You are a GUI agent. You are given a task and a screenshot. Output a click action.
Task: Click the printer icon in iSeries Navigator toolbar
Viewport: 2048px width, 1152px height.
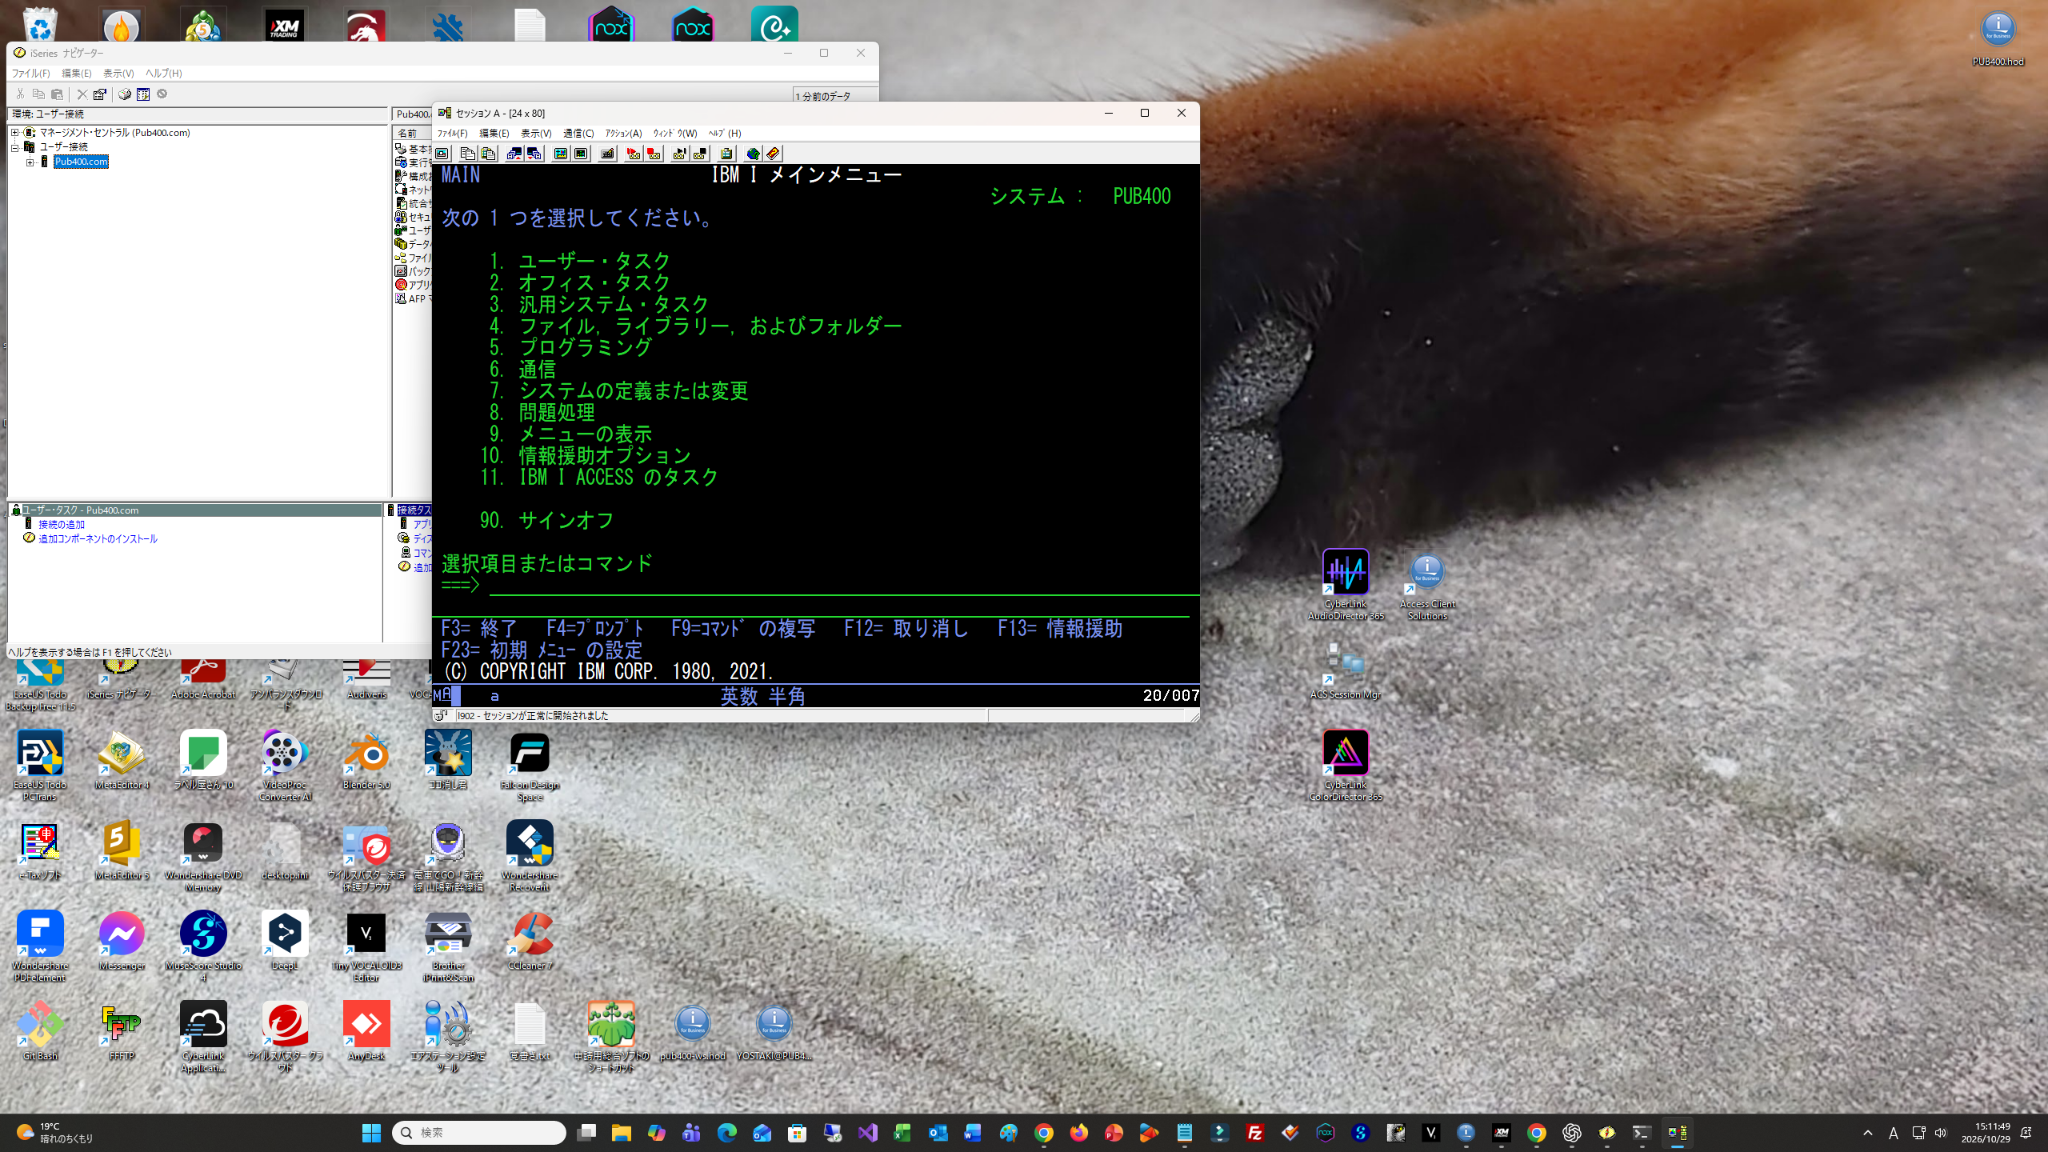(x=125, y=94)
